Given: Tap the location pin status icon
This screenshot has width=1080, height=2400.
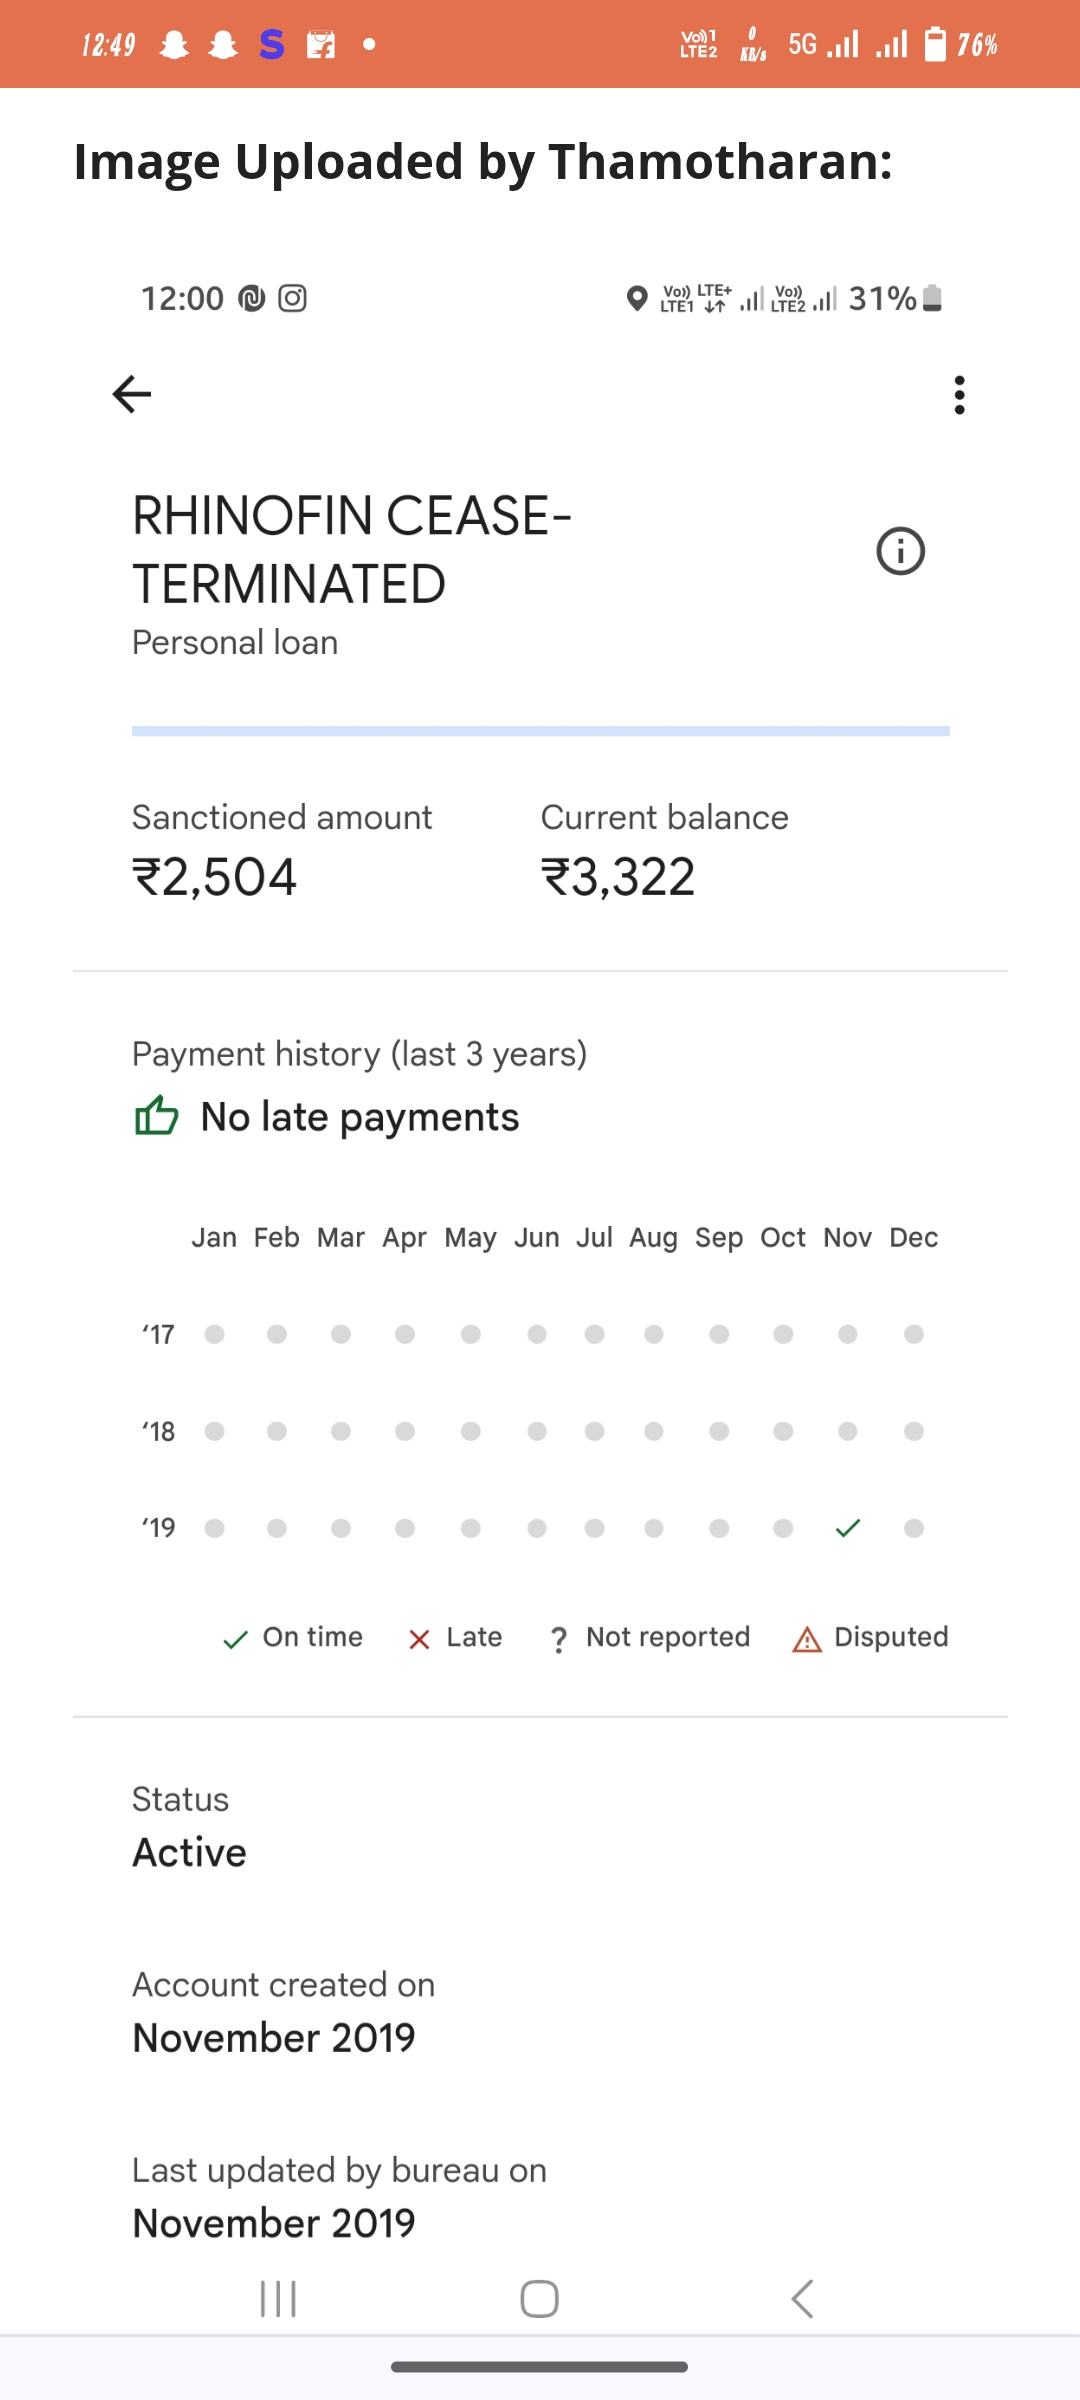Looking at the screenshot, I should pos(636,298).
